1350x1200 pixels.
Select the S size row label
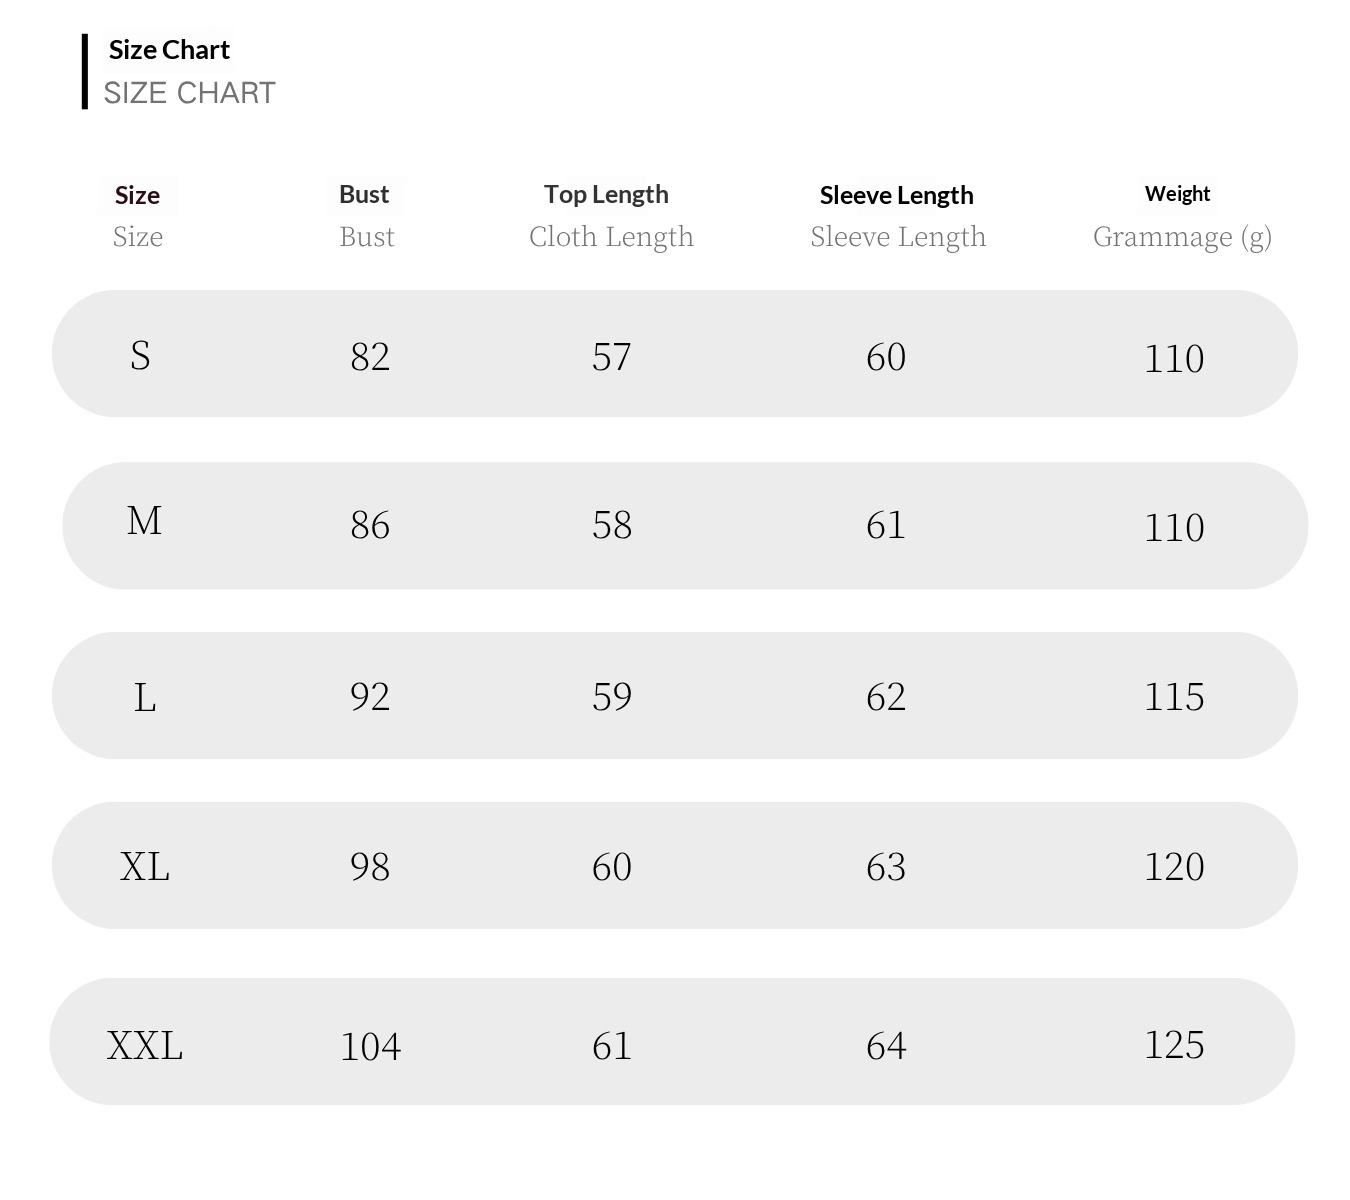coord(140,355)
